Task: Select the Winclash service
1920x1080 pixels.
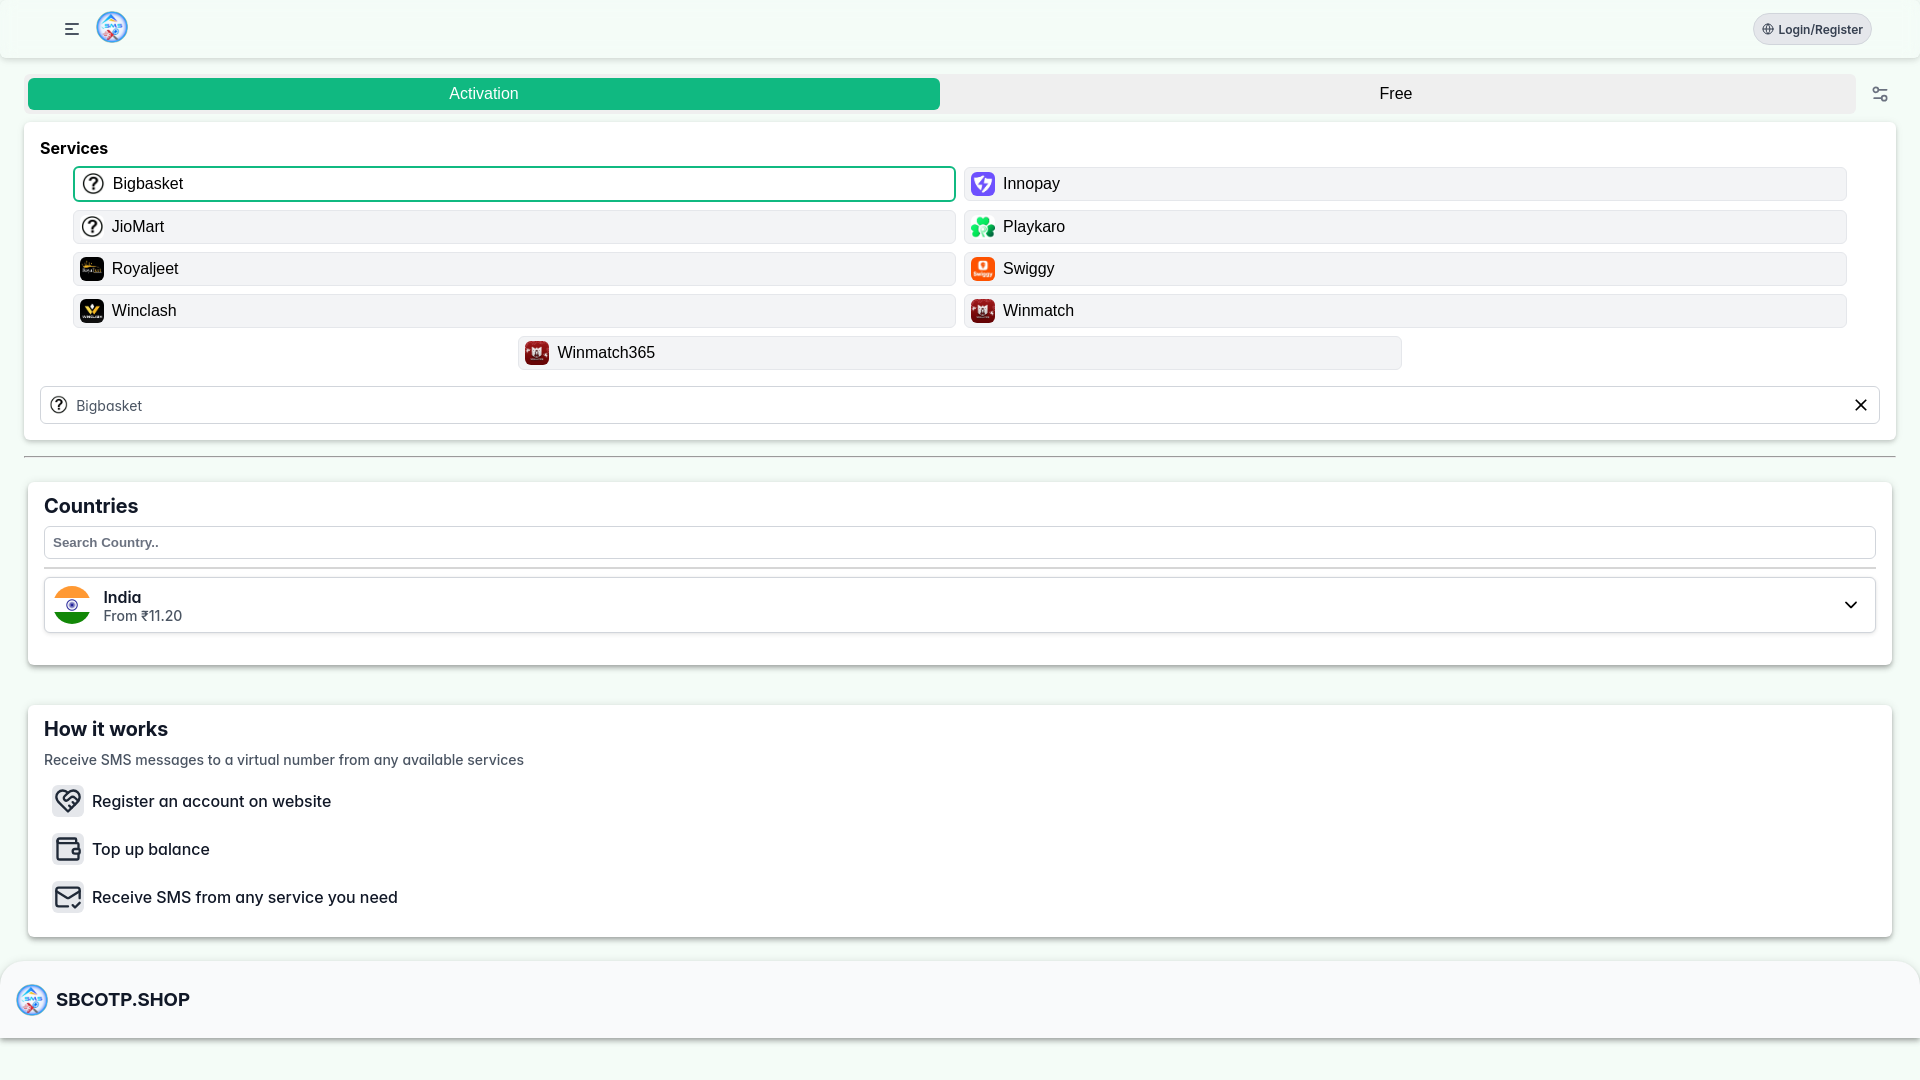Action: point(514,311)
